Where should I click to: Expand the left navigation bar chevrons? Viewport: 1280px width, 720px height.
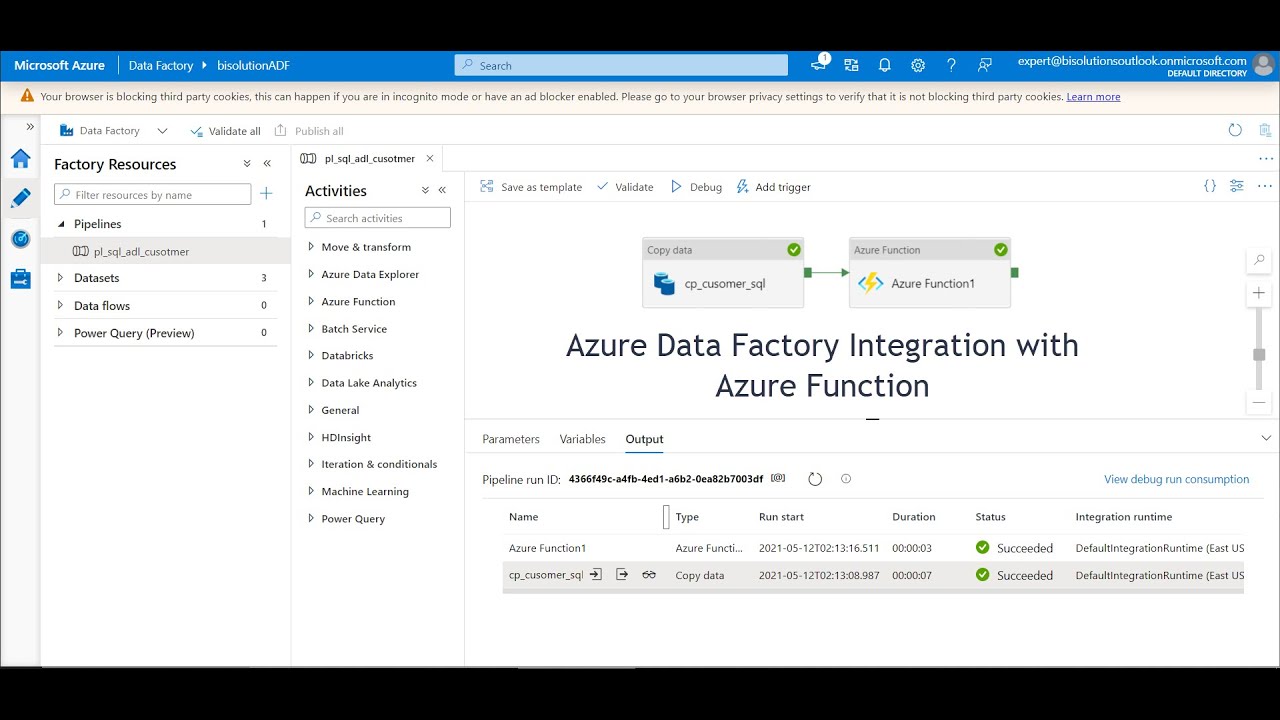coord(30,127)
